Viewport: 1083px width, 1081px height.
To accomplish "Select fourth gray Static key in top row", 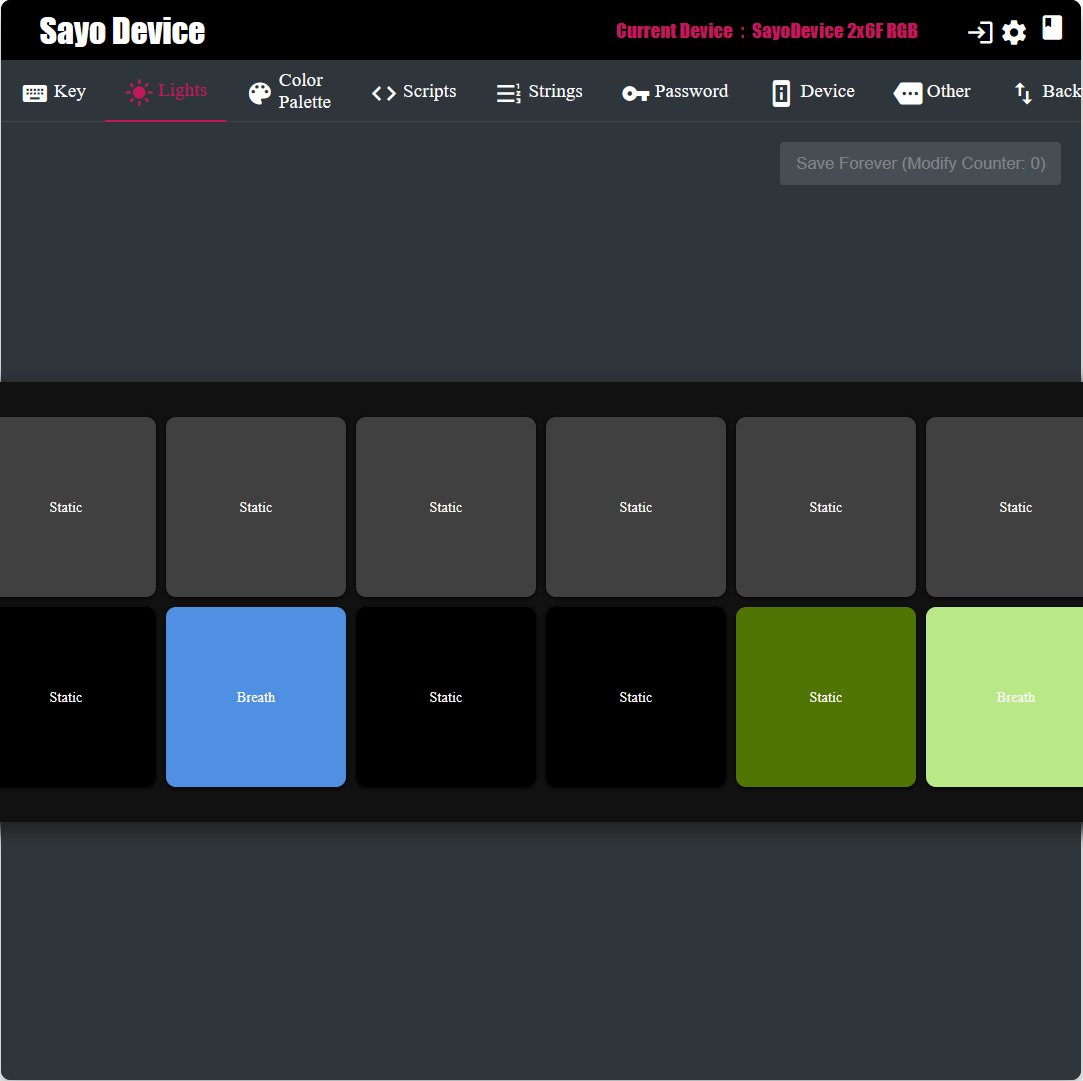I will point(635,507).
